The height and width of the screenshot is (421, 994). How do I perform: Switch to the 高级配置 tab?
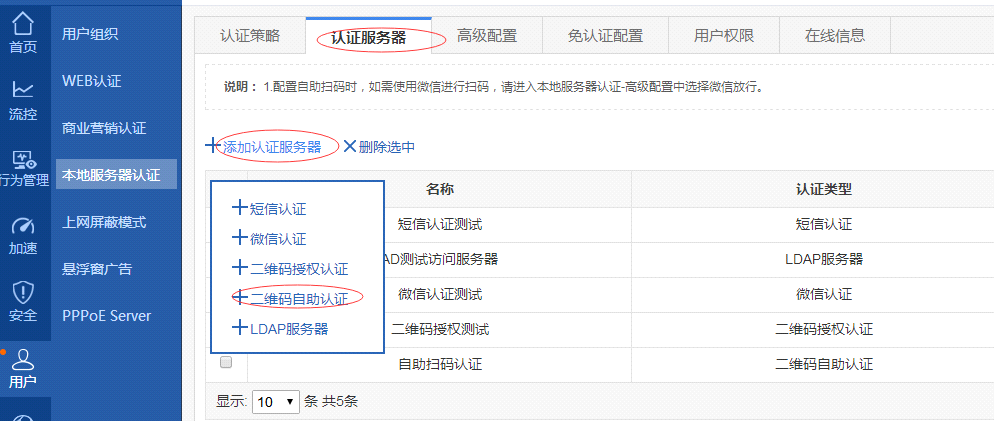tap(487, 36)
